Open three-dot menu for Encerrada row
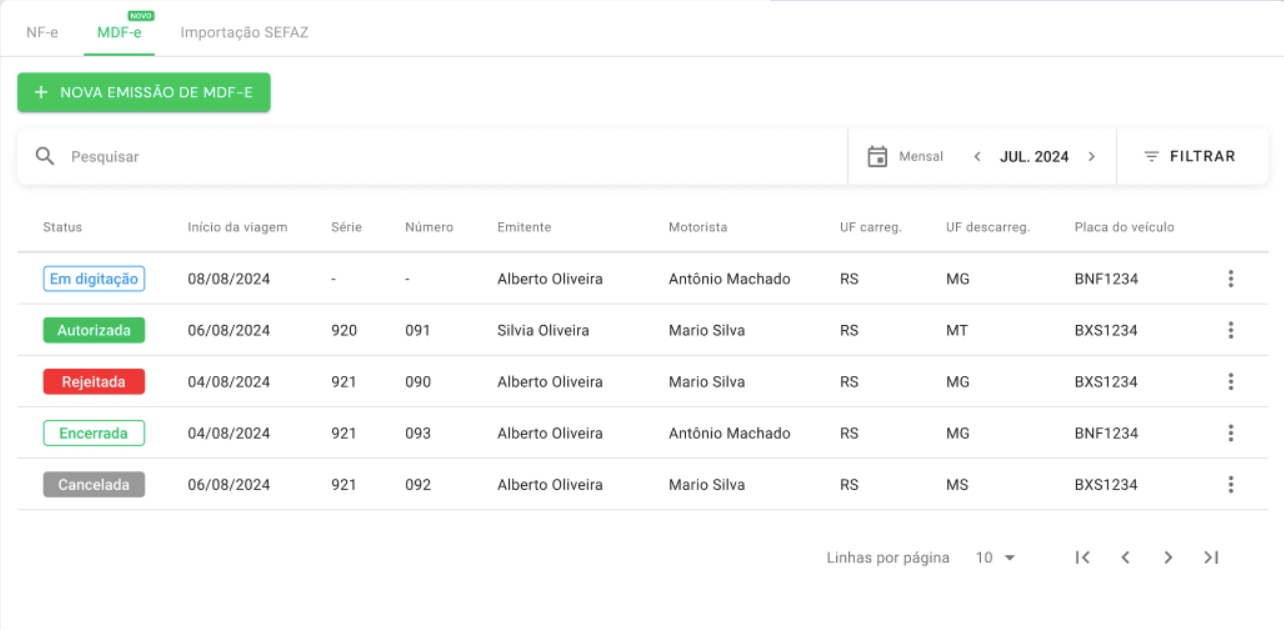1284x630 pixels. click(x=1230, y=433)
